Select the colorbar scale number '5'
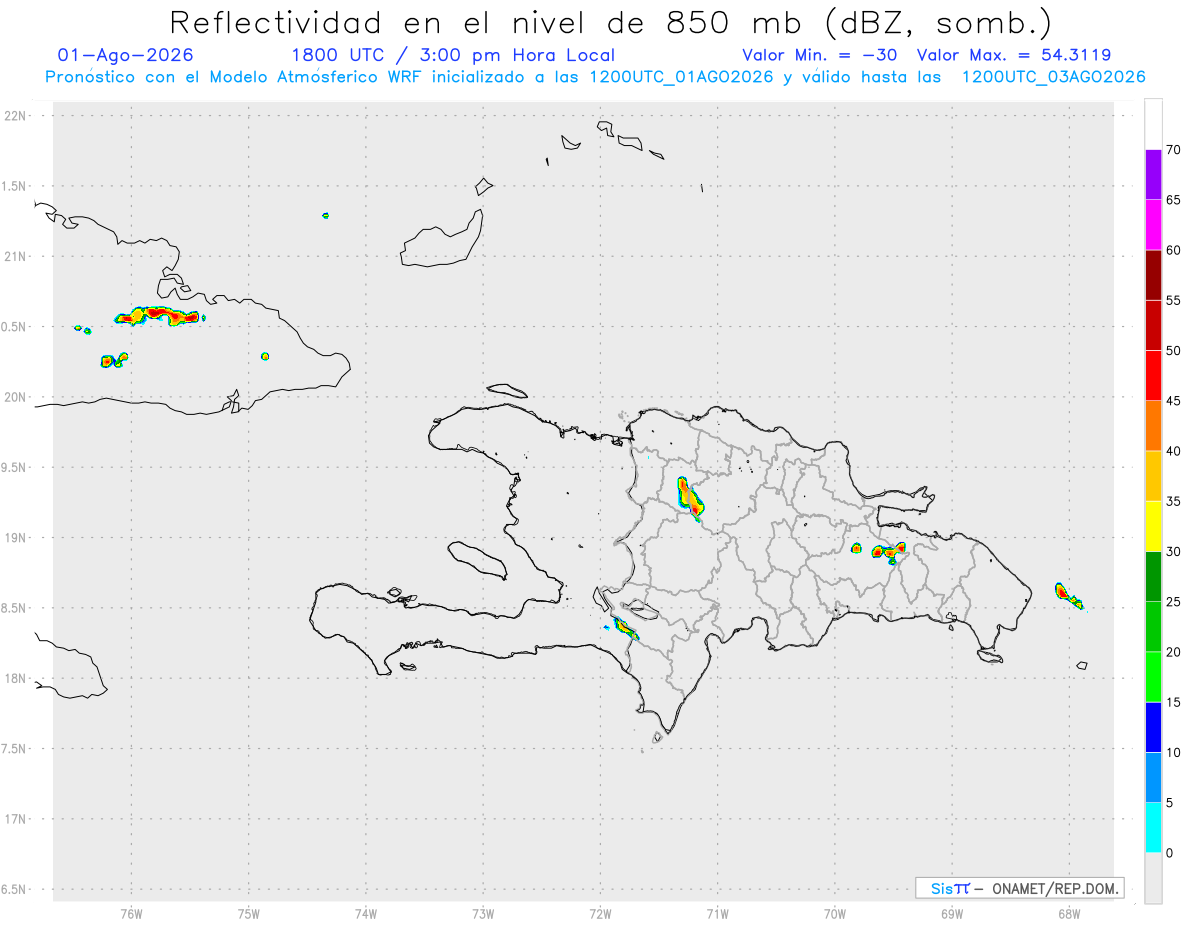 [x=1170, y=803]
